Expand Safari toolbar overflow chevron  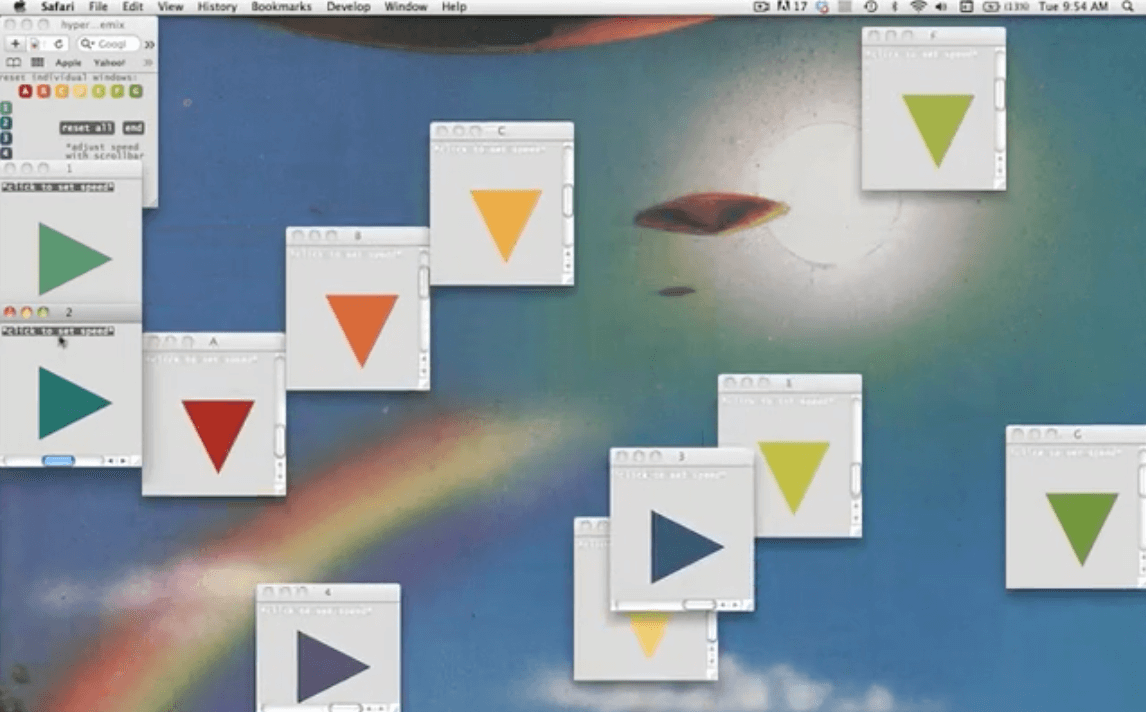coord(149,45)
